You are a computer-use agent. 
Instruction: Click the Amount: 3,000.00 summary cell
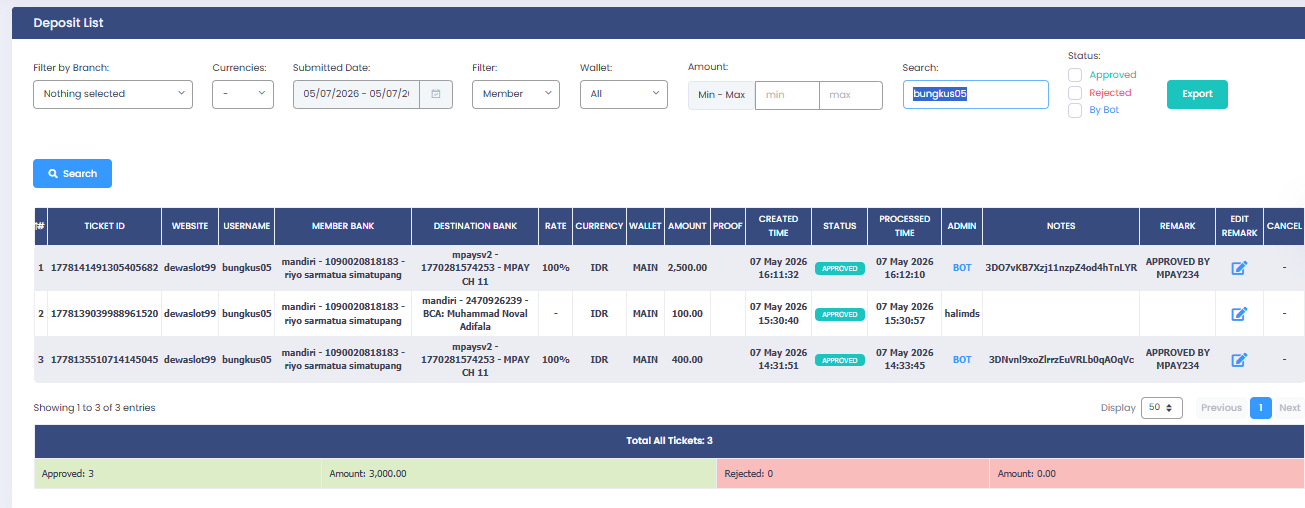click(519, 474)
